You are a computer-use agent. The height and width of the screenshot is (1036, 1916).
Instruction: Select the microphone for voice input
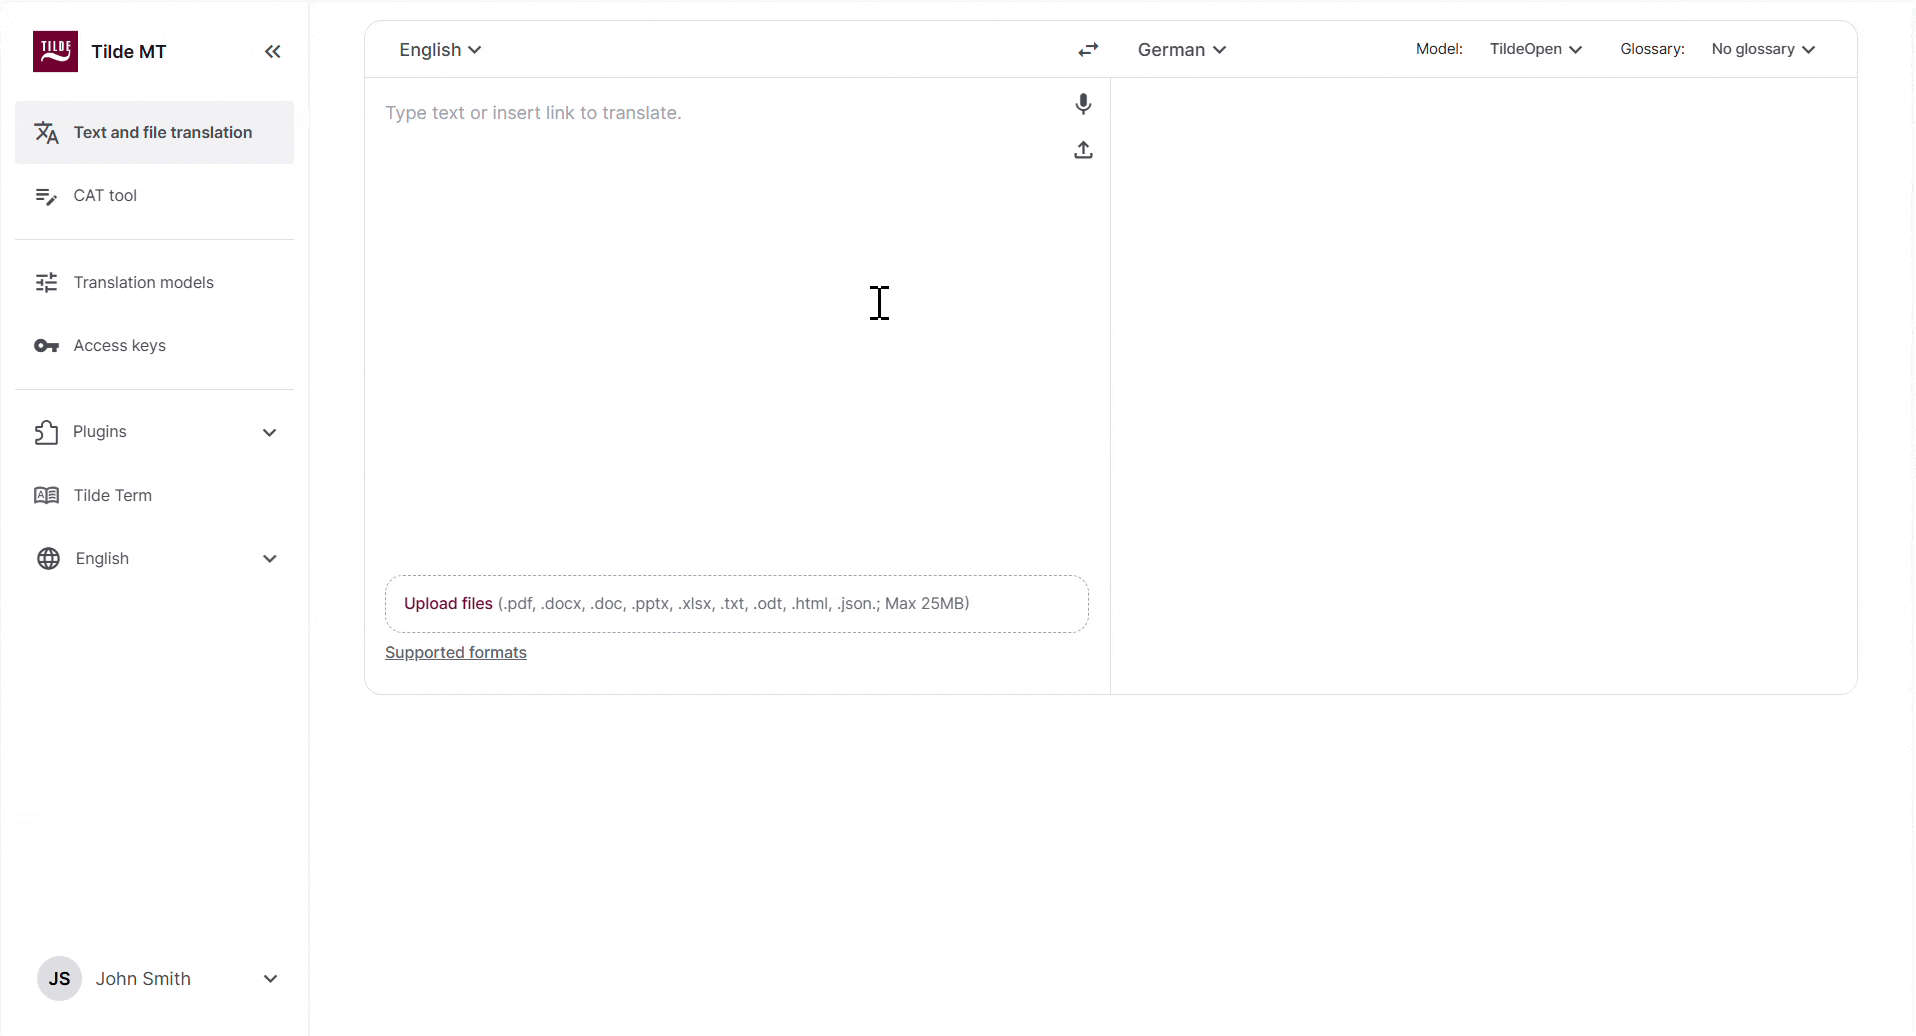click(x=1083, y=104)
